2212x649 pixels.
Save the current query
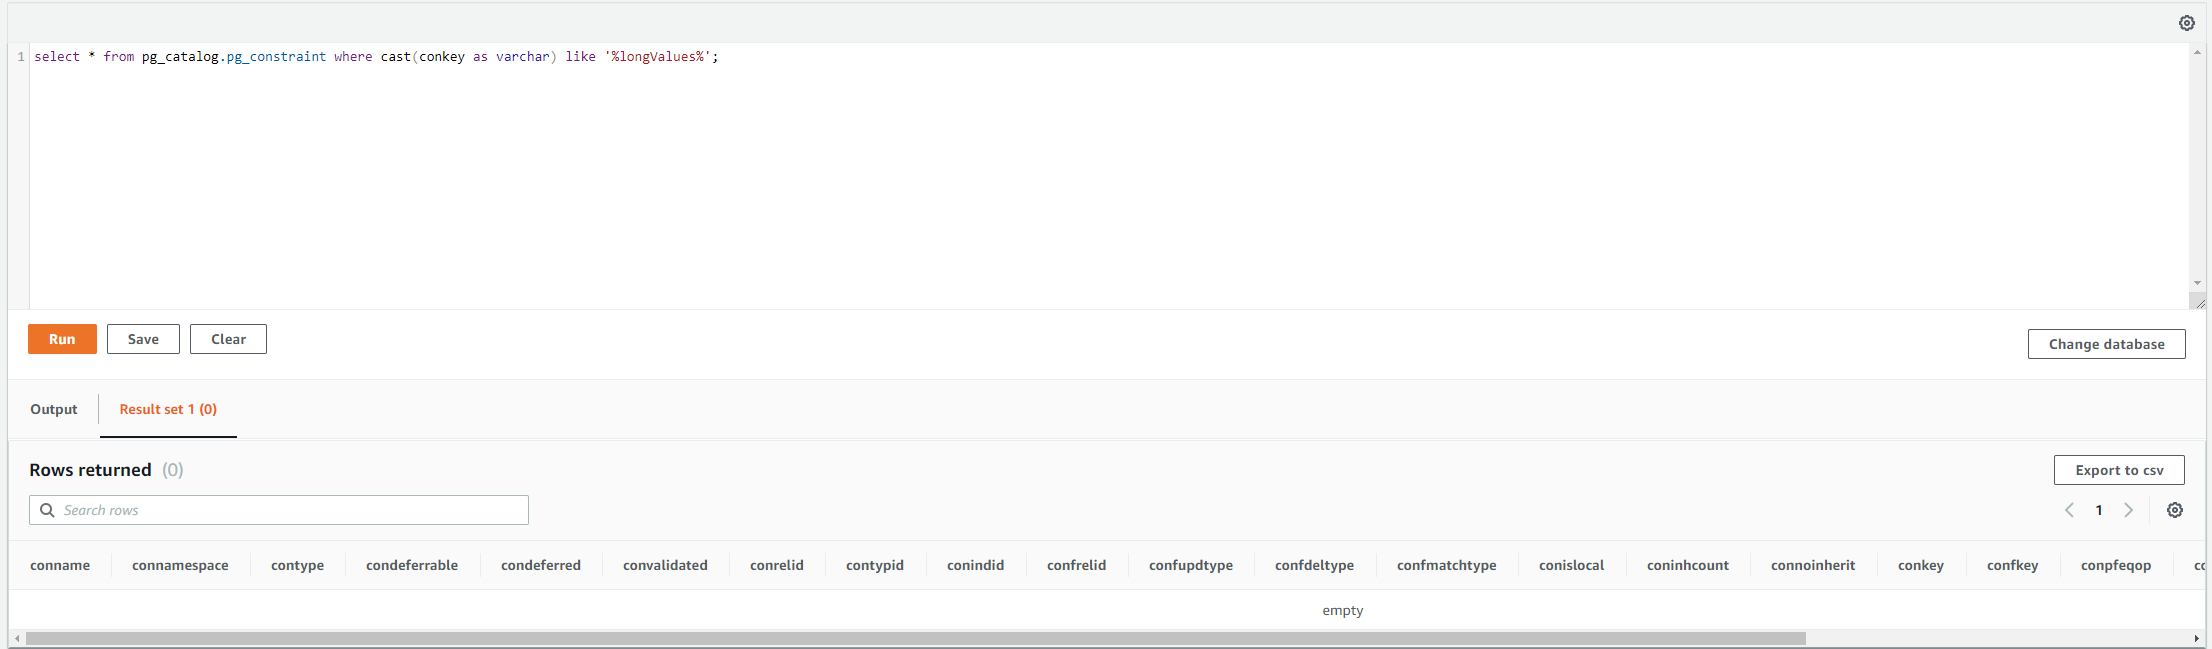click(x=143, y=339)
